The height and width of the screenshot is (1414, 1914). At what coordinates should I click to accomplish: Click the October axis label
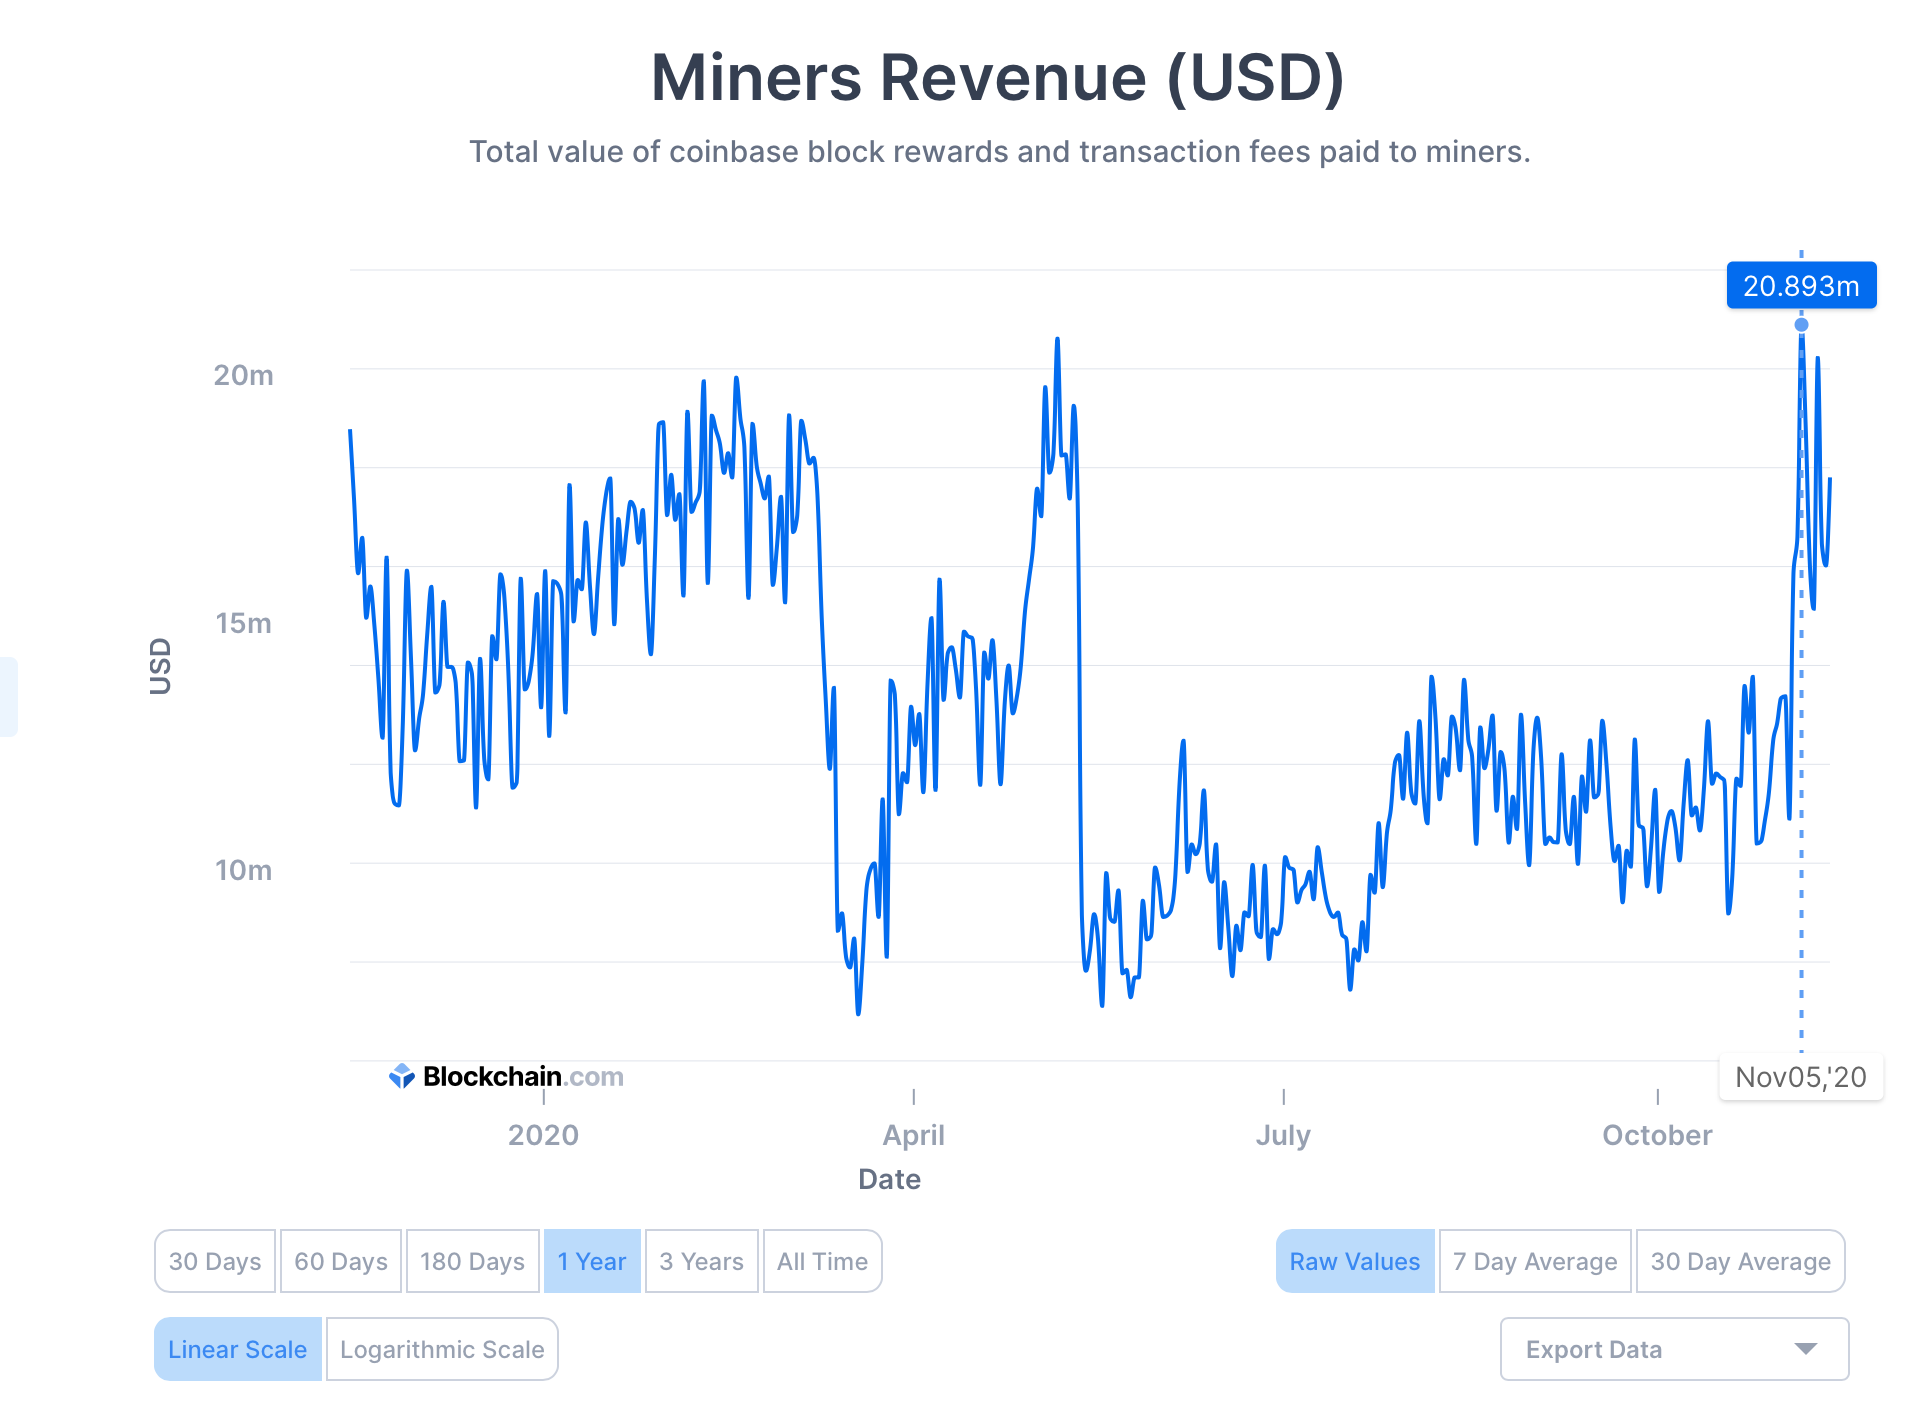pyautogui.click(x=1657, y=1135)
